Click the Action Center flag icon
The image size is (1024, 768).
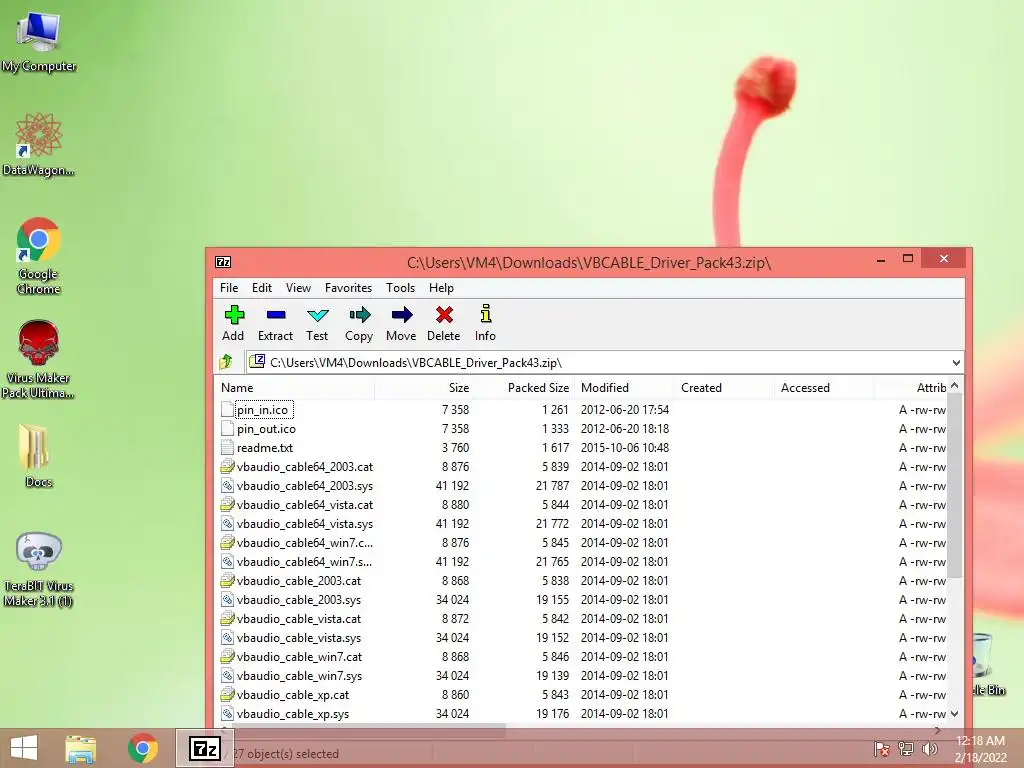point(881,749)
